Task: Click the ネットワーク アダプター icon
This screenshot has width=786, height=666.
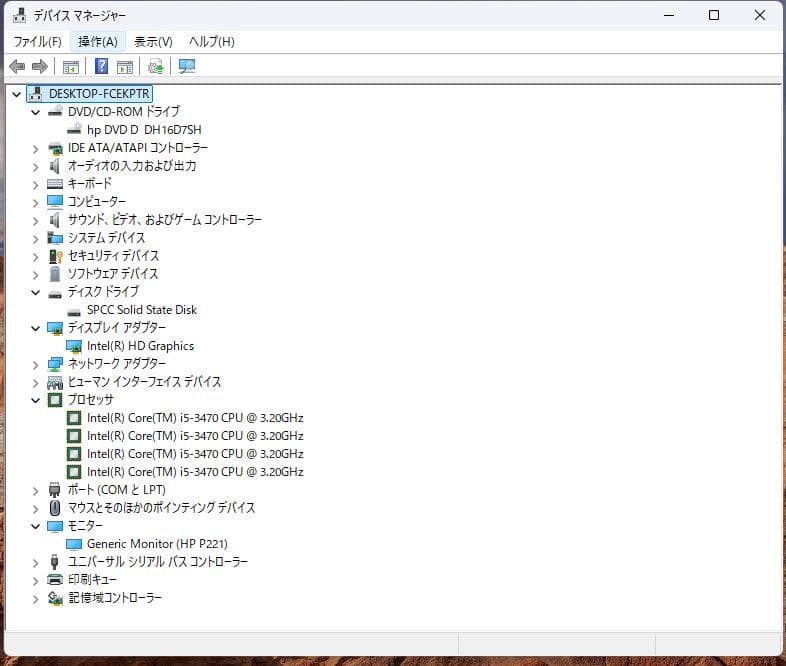Action: [x=55, y=364]
